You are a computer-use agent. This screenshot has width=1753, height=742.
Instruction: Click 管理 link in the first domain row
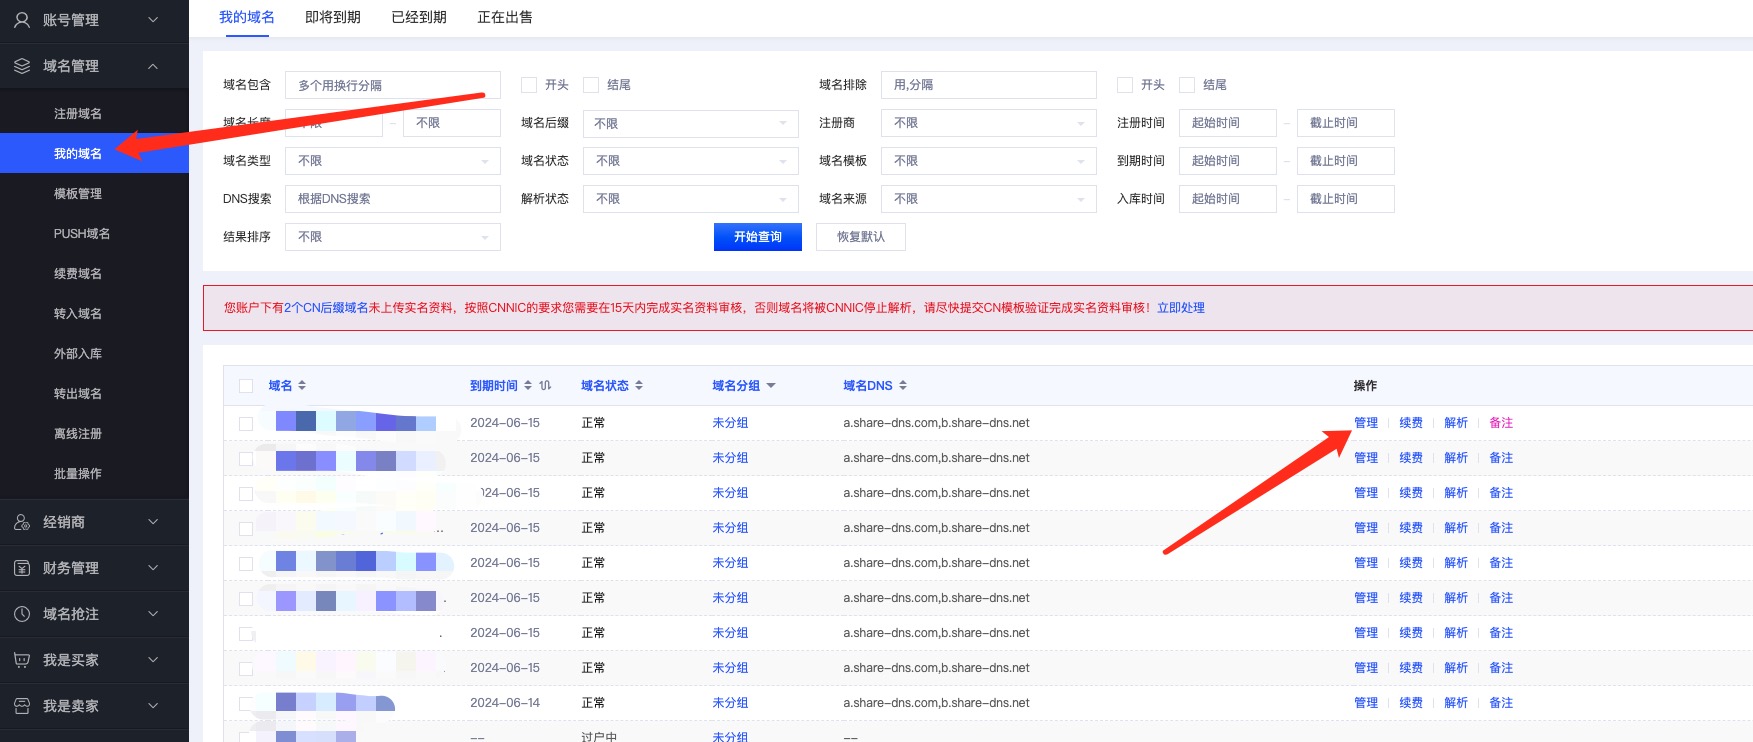click(x=1365, y=423)
